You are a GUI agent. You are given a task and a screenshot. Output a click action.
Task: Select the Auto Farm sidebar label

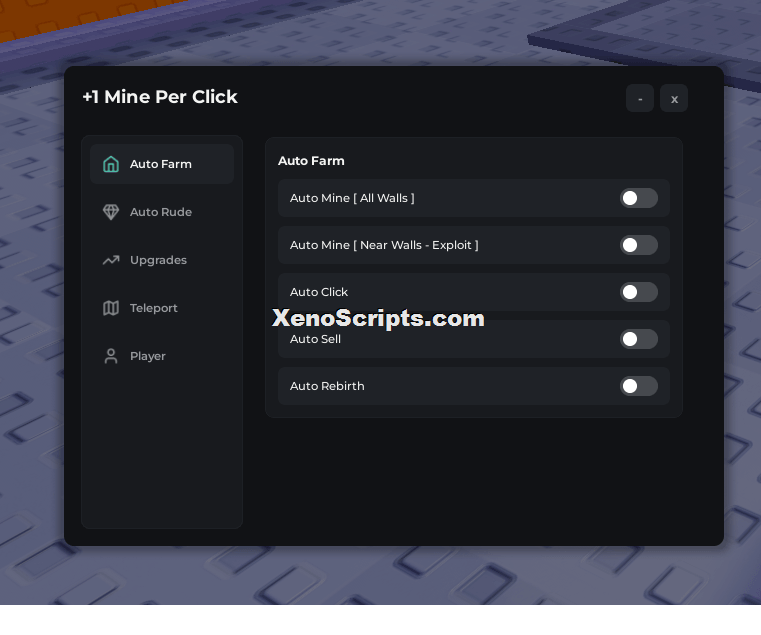pos(161,164)
